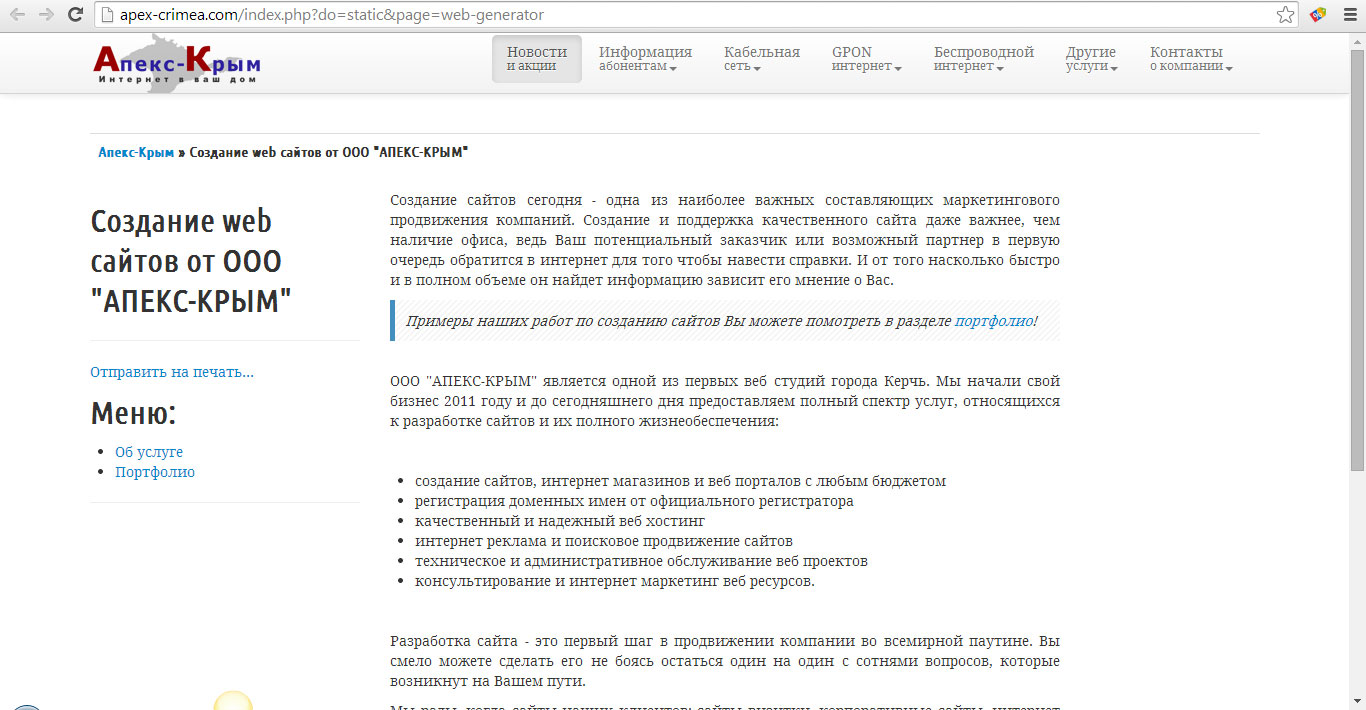
Task: Click list item техническое и административное обслуживание
Action: click(x=641, y=561)
